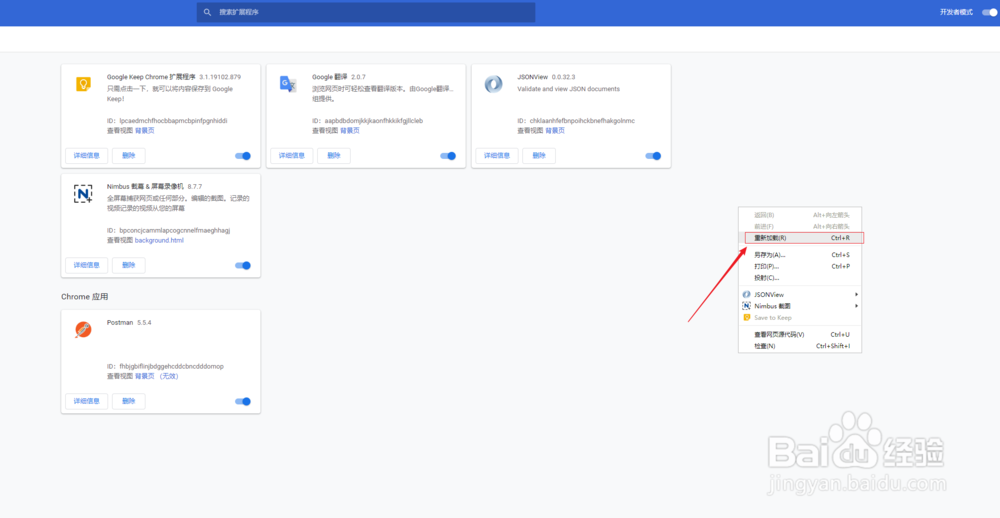
Task: Disable the Postman app toggle
Action: point(243,401)
